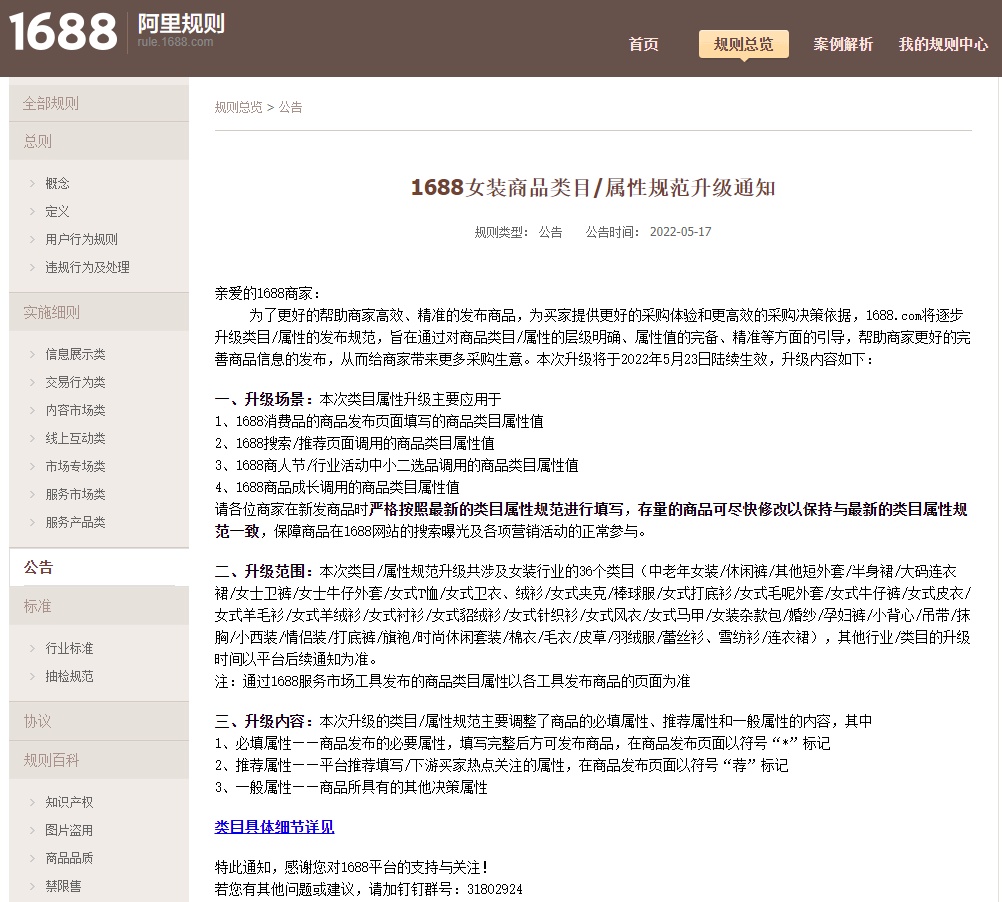Viewport: 1002px width, 902px height.
Task: Click the 二、升级范围 heading
Action: tap(265, 572)
